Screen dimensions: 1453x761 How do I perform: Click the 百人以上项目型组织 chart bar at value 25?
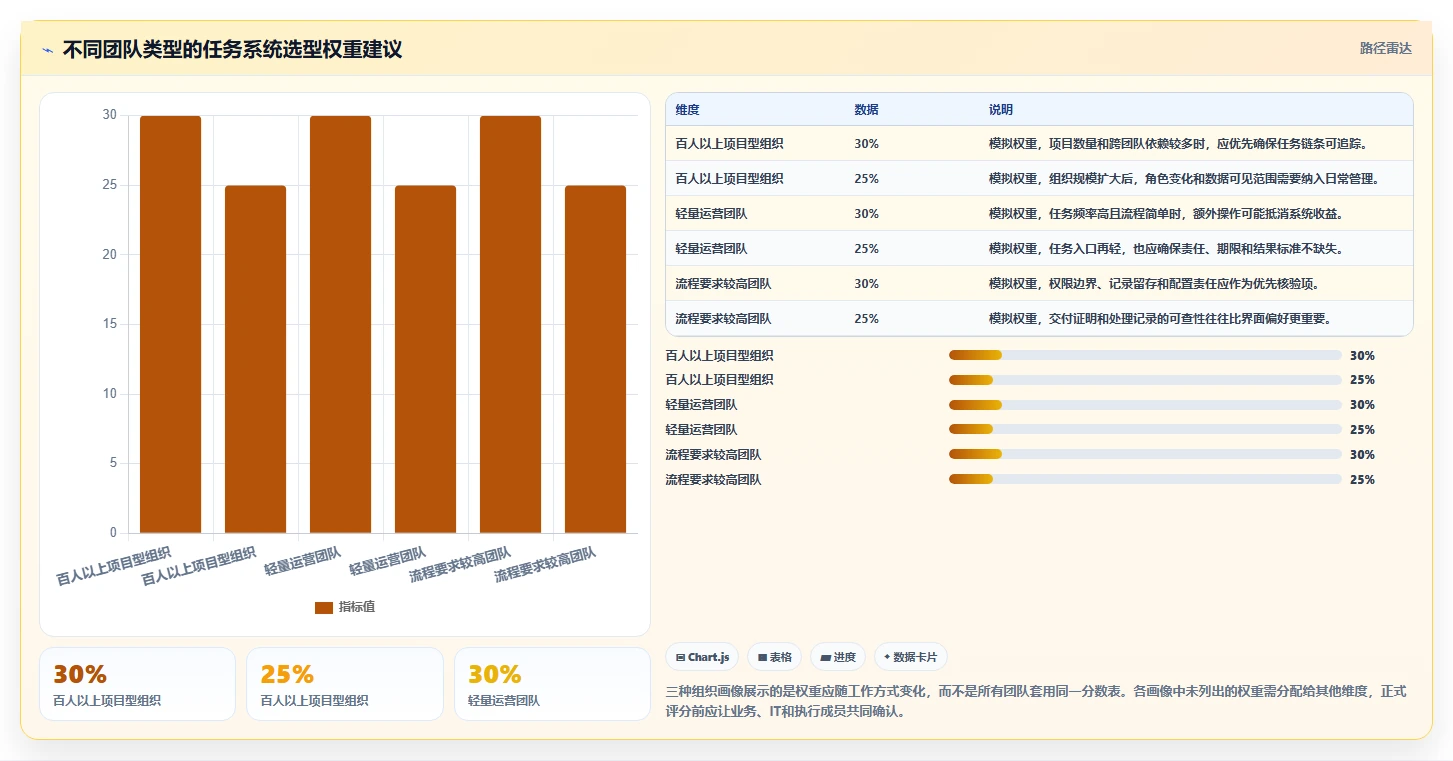pyautogui.click(x=255, y=359)
